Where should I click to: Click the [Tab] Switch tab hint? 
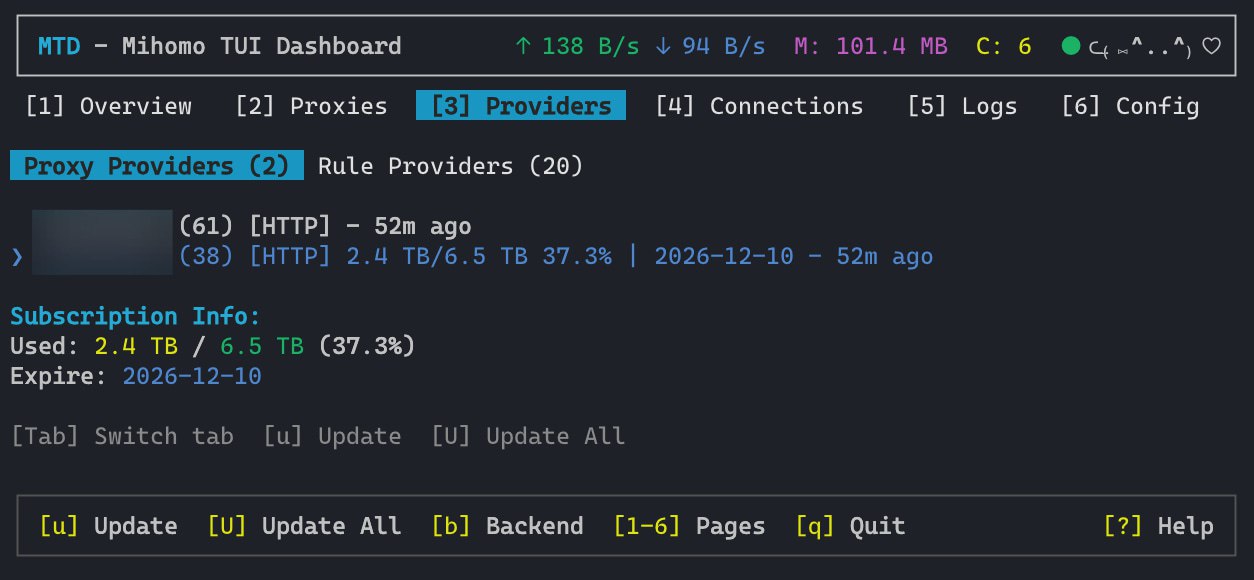(x=122, y=436)
